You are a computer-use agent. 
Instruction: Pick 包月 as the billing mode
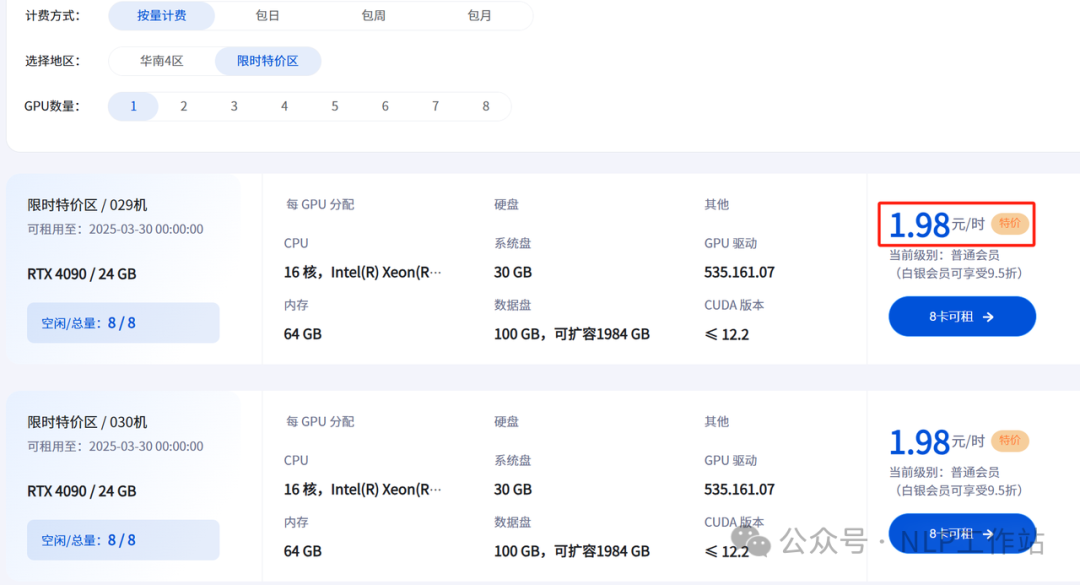click(479, 16)
